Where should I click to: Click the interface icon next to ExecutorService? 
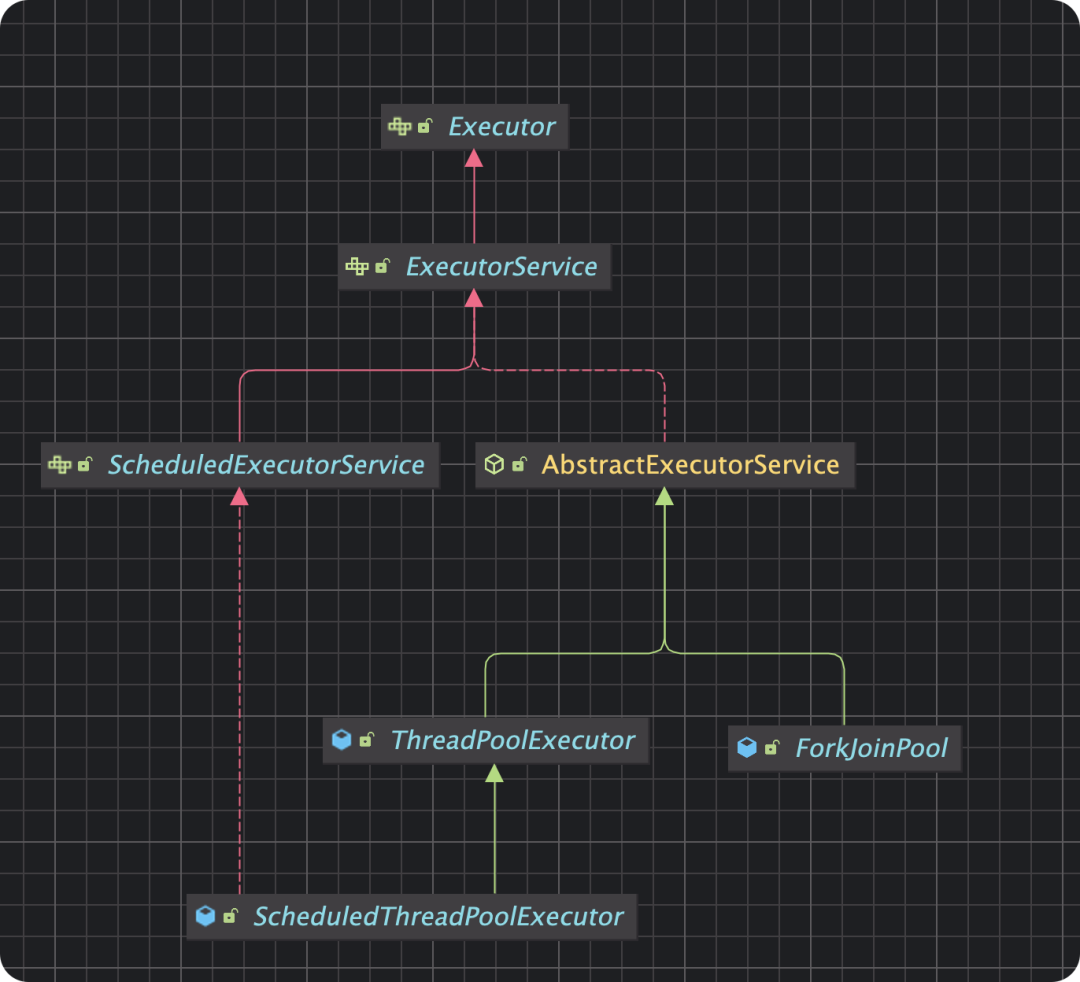click(358, 267)
